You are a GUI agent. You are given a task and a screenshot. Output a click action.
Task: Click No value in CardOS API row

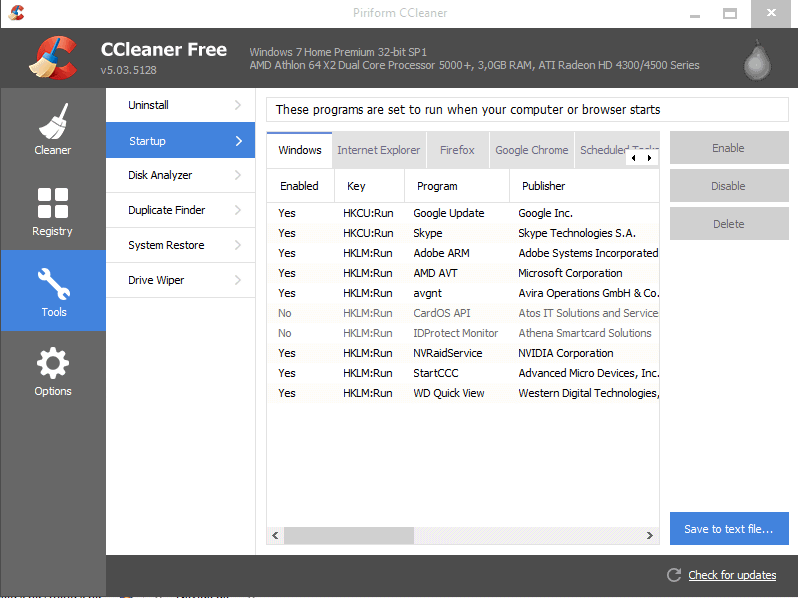(284, 313)
